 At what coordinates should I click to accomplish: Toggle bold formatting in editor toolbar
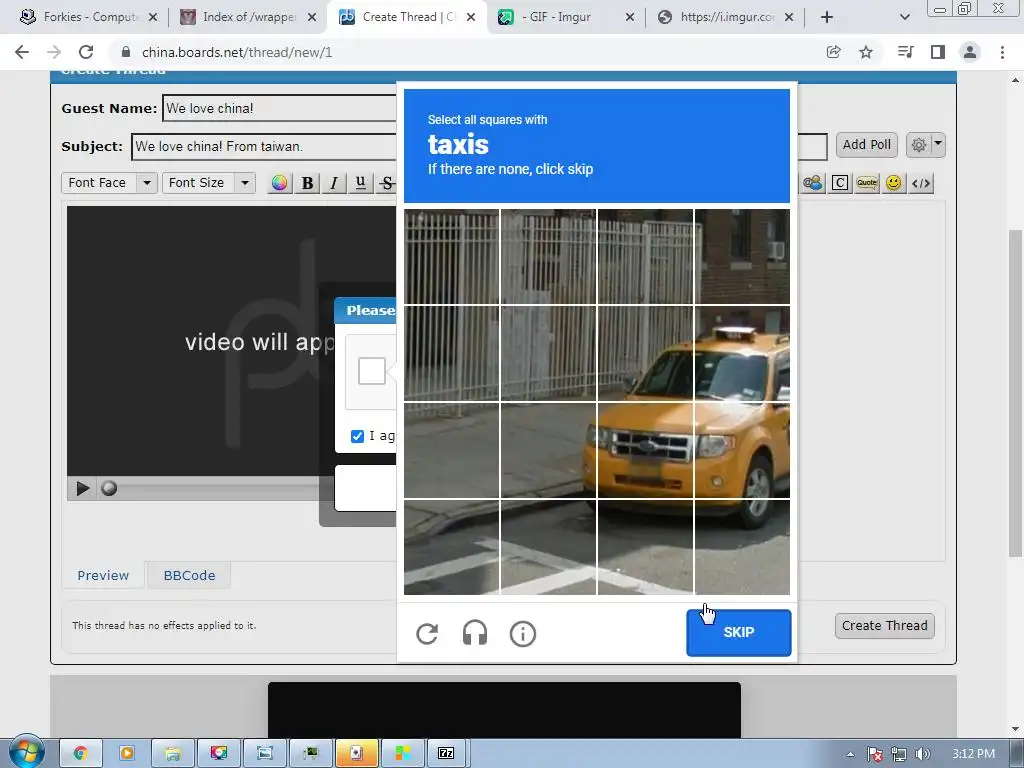tap(307, 183)
